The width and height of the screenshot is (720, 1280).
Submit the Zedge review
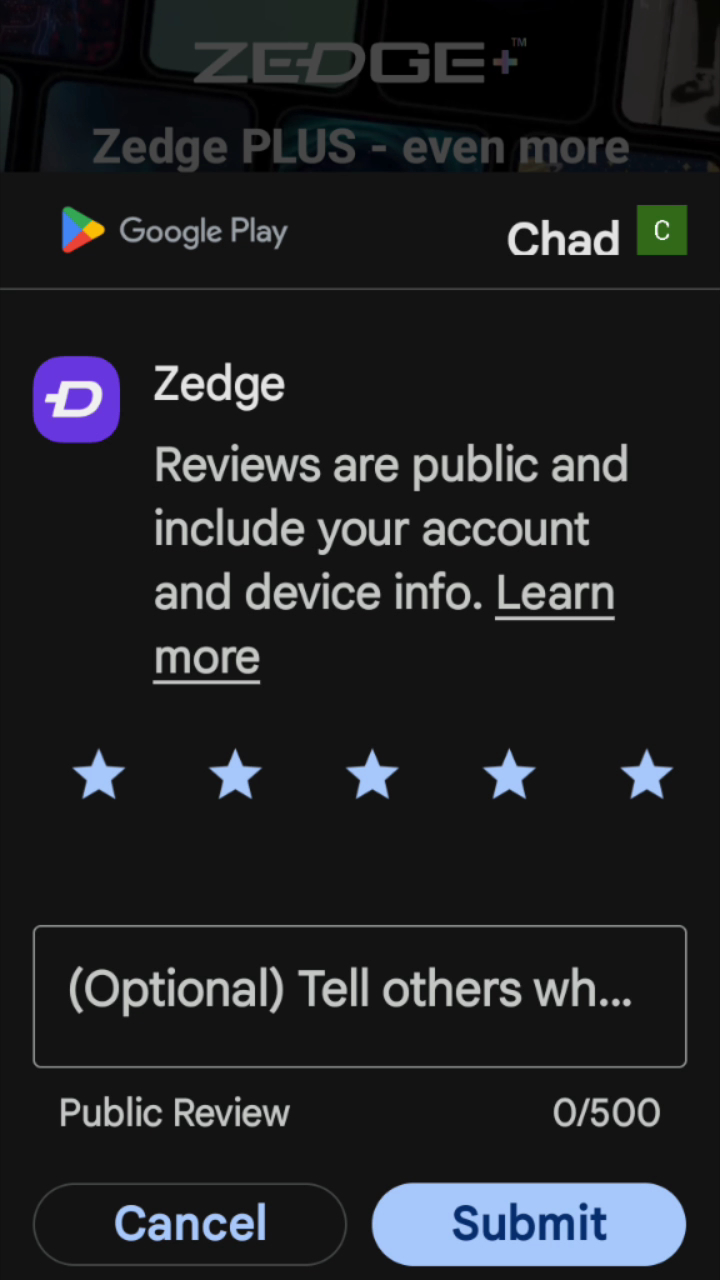529,1224
